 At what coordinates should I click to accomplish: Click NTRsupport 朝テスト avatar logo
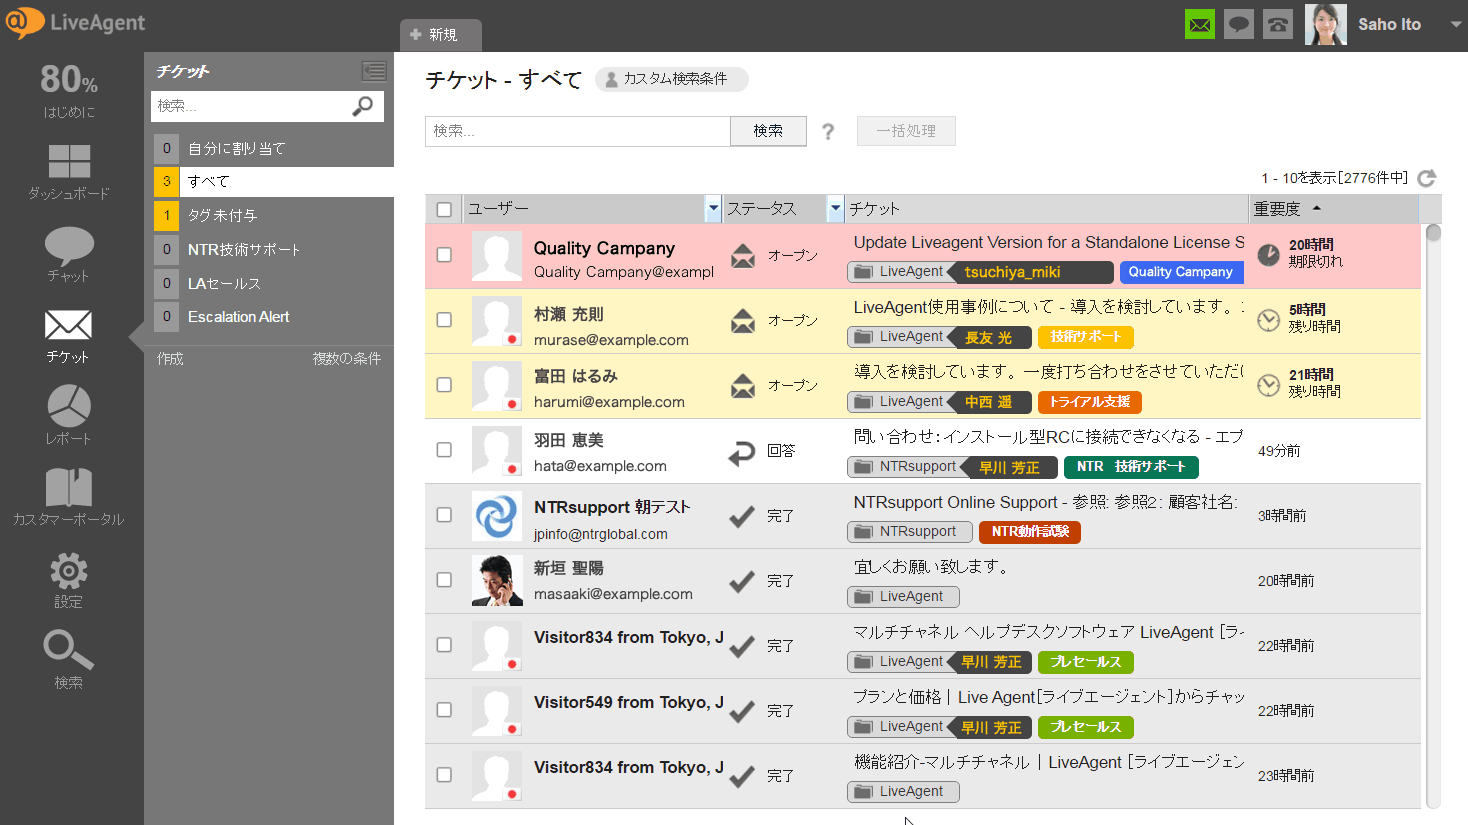coord(497,516)
